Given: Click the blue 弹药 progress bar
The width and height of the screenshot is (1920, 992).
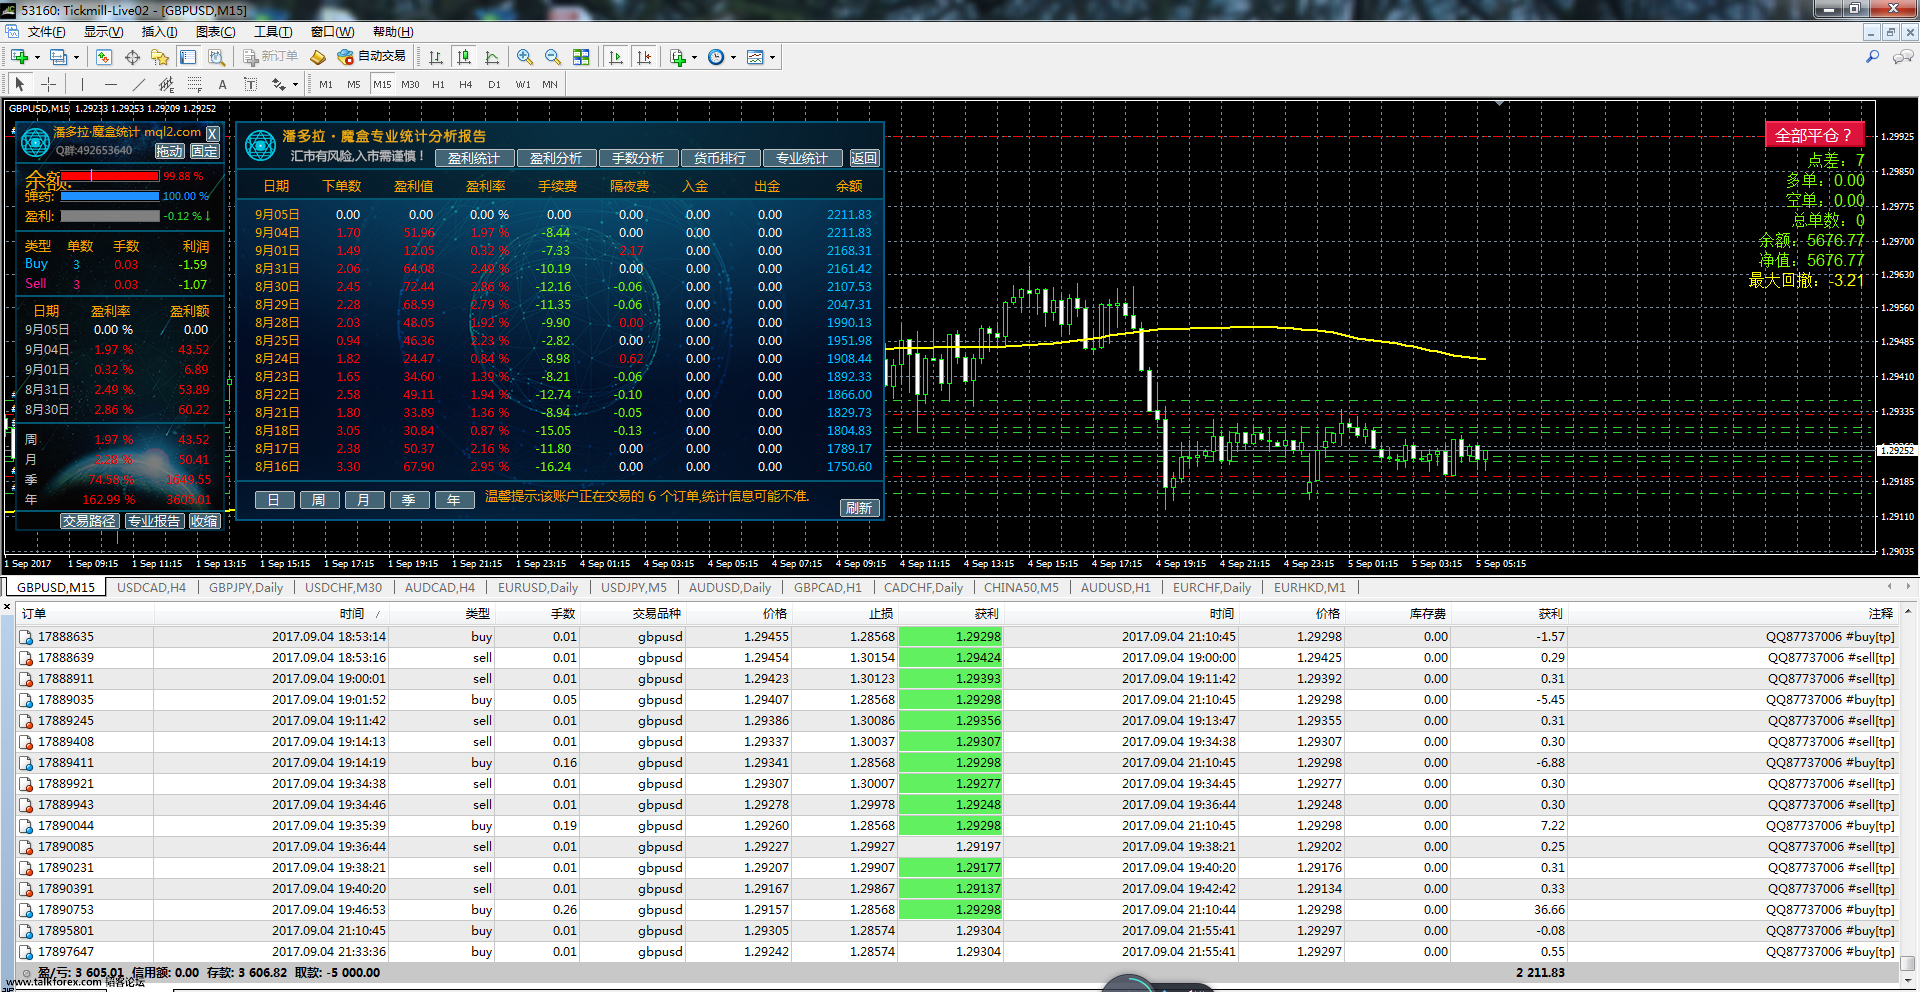Looking at the screenshot, I should click(x=110, y=196).
